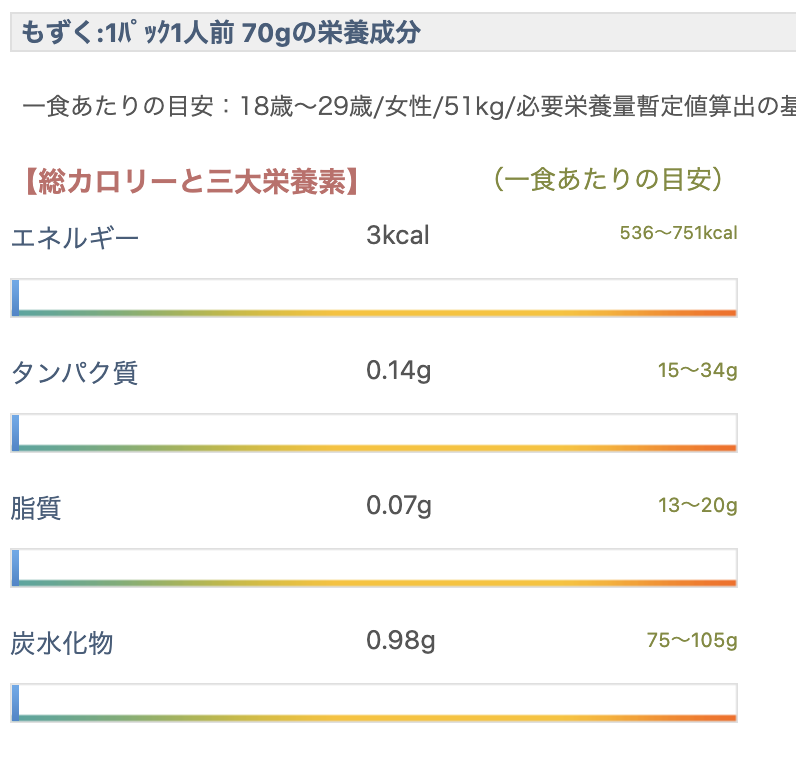Click the carbohydrate (炭水化物) gradient bar
This screenshot has width=796, height=762.
click(x=374, y=703)
